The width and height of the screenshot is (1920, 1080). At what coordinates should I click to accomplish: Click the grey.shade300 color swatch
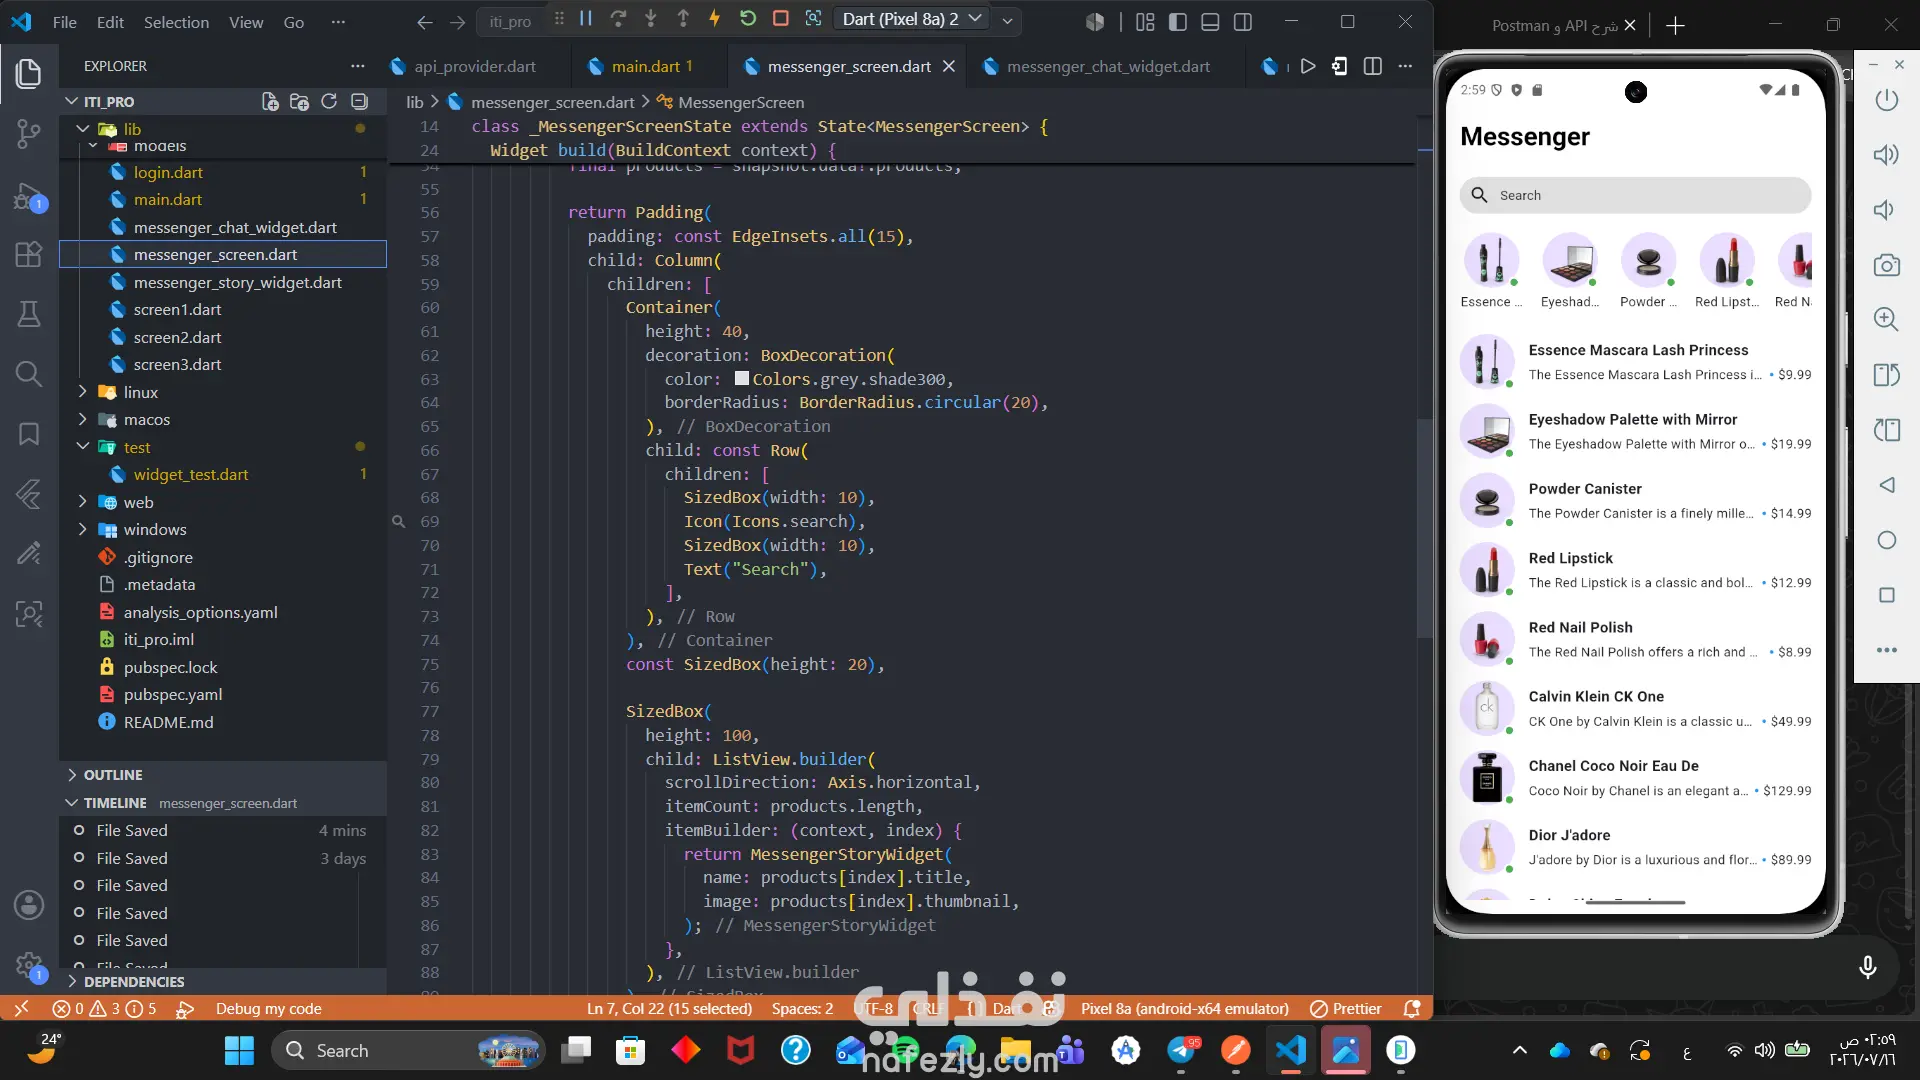pyautogui.click(x=742, y=378)
